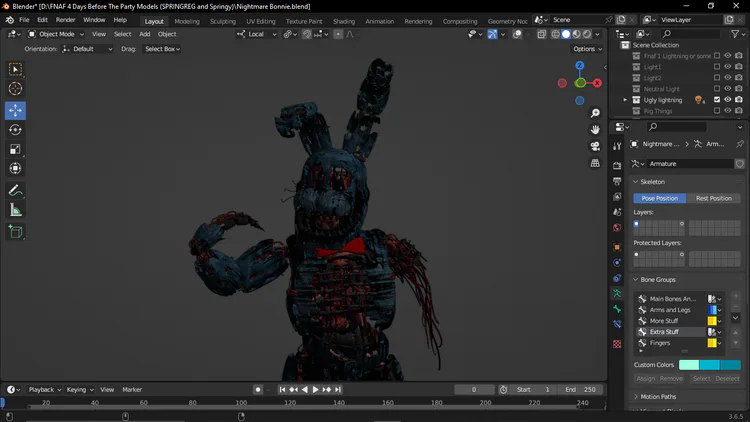Select the 3D Cursor tool
The width and height of the screenshot is (750, 422).
[x=15, y=89]
